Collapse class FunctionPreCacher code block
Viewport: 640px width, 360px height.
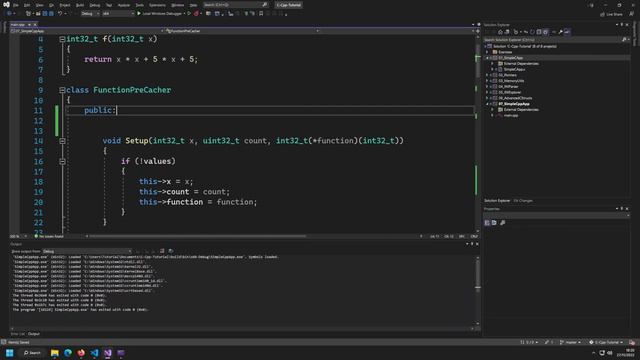62,90
